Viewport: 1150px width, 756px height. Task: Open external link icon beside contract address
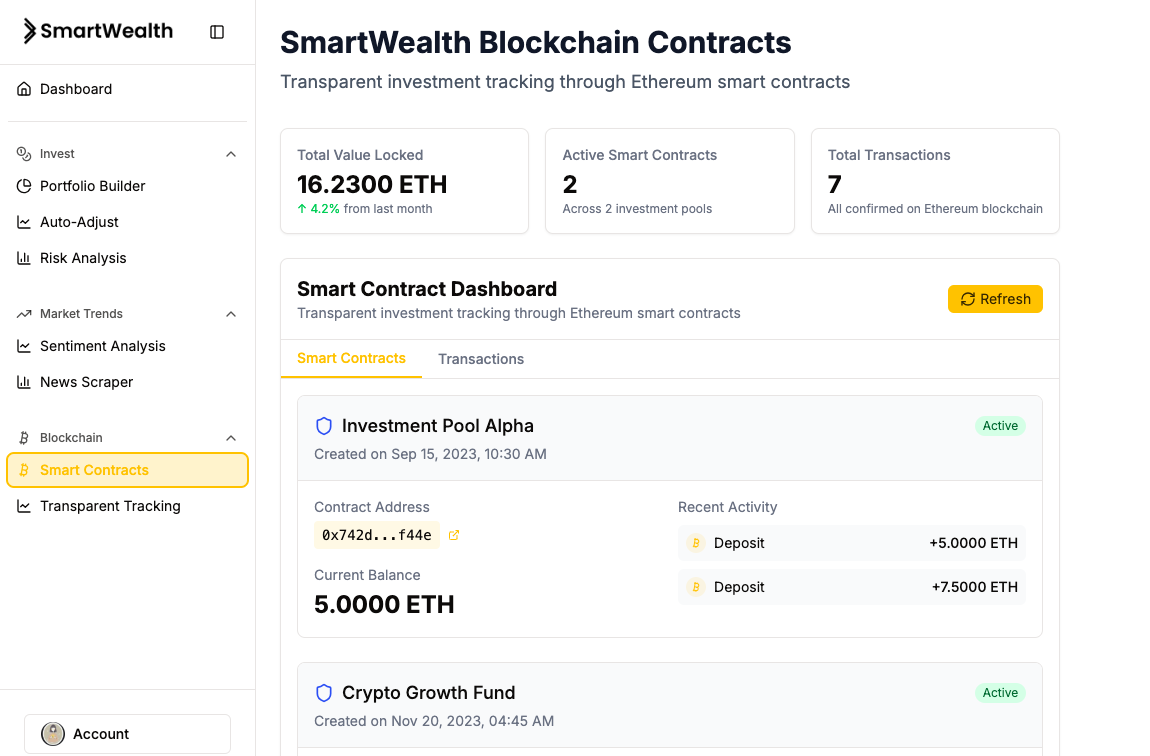(x=454, y=535)
